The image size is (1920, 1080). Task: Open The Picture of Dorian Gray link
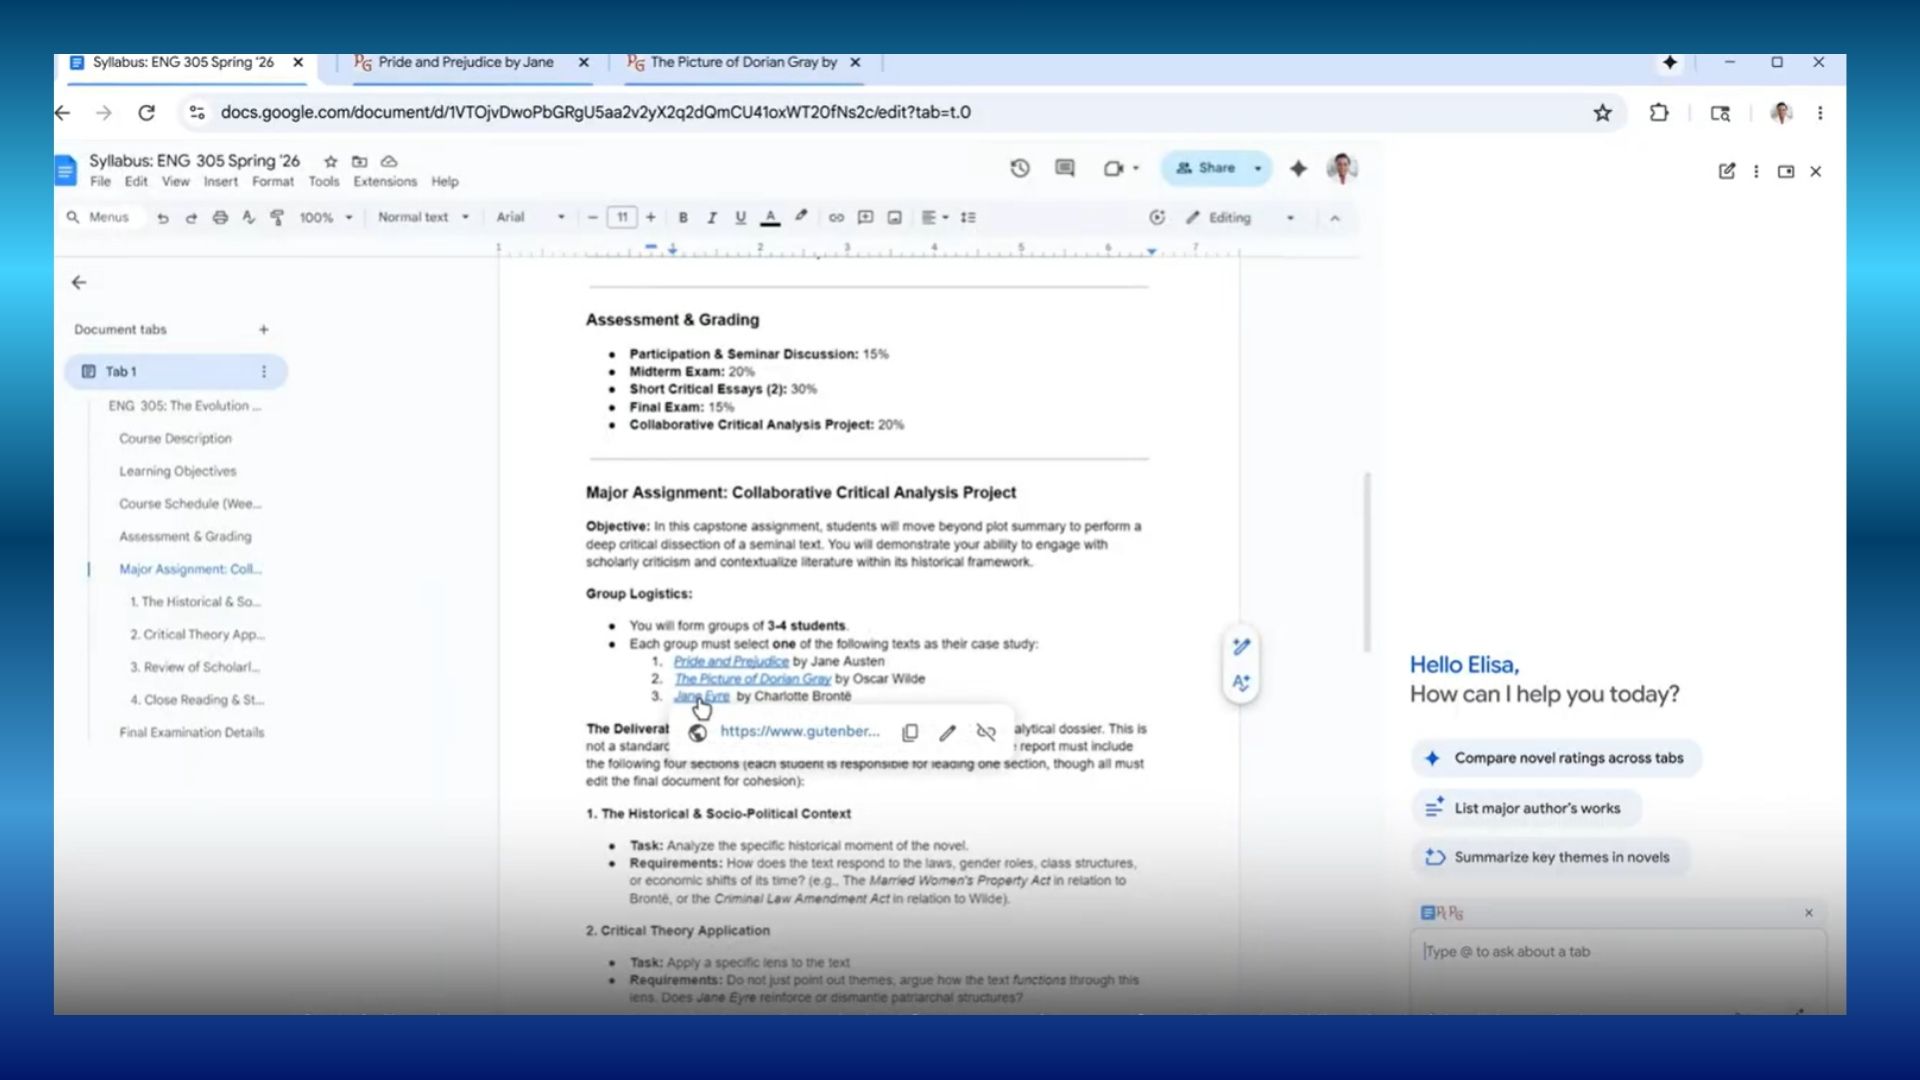[x=752, y=679]
